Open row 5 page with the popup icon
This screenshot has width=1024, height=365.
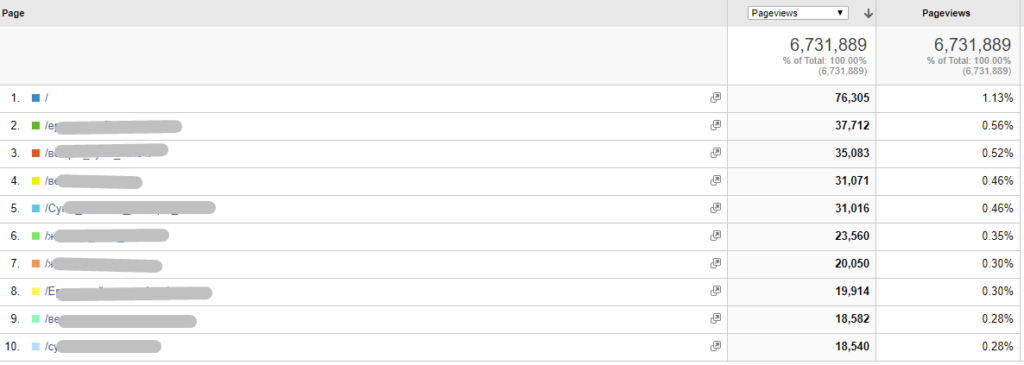(x=716, y=208)
